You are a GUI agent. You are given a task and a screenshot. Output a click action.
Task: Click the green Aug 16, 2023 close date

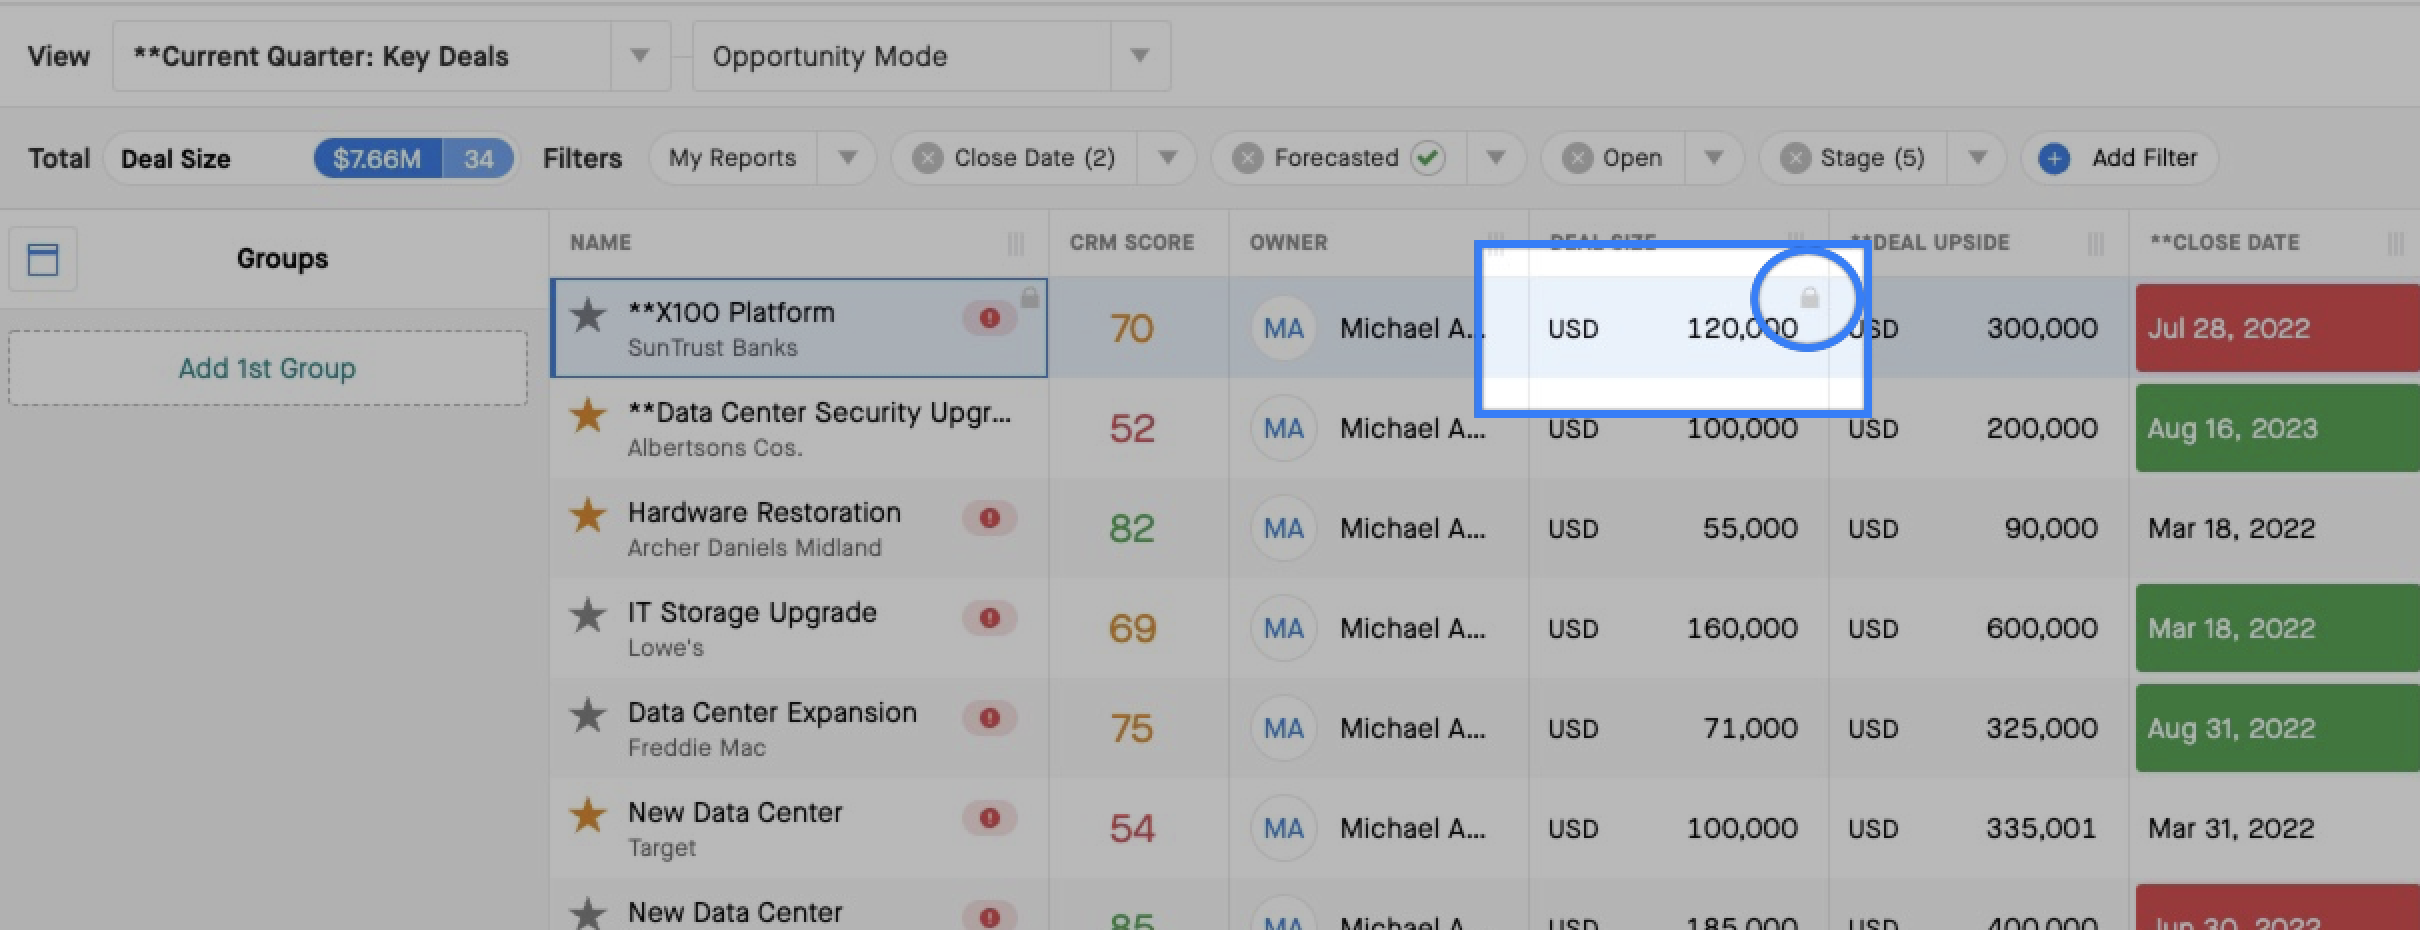2278,428
